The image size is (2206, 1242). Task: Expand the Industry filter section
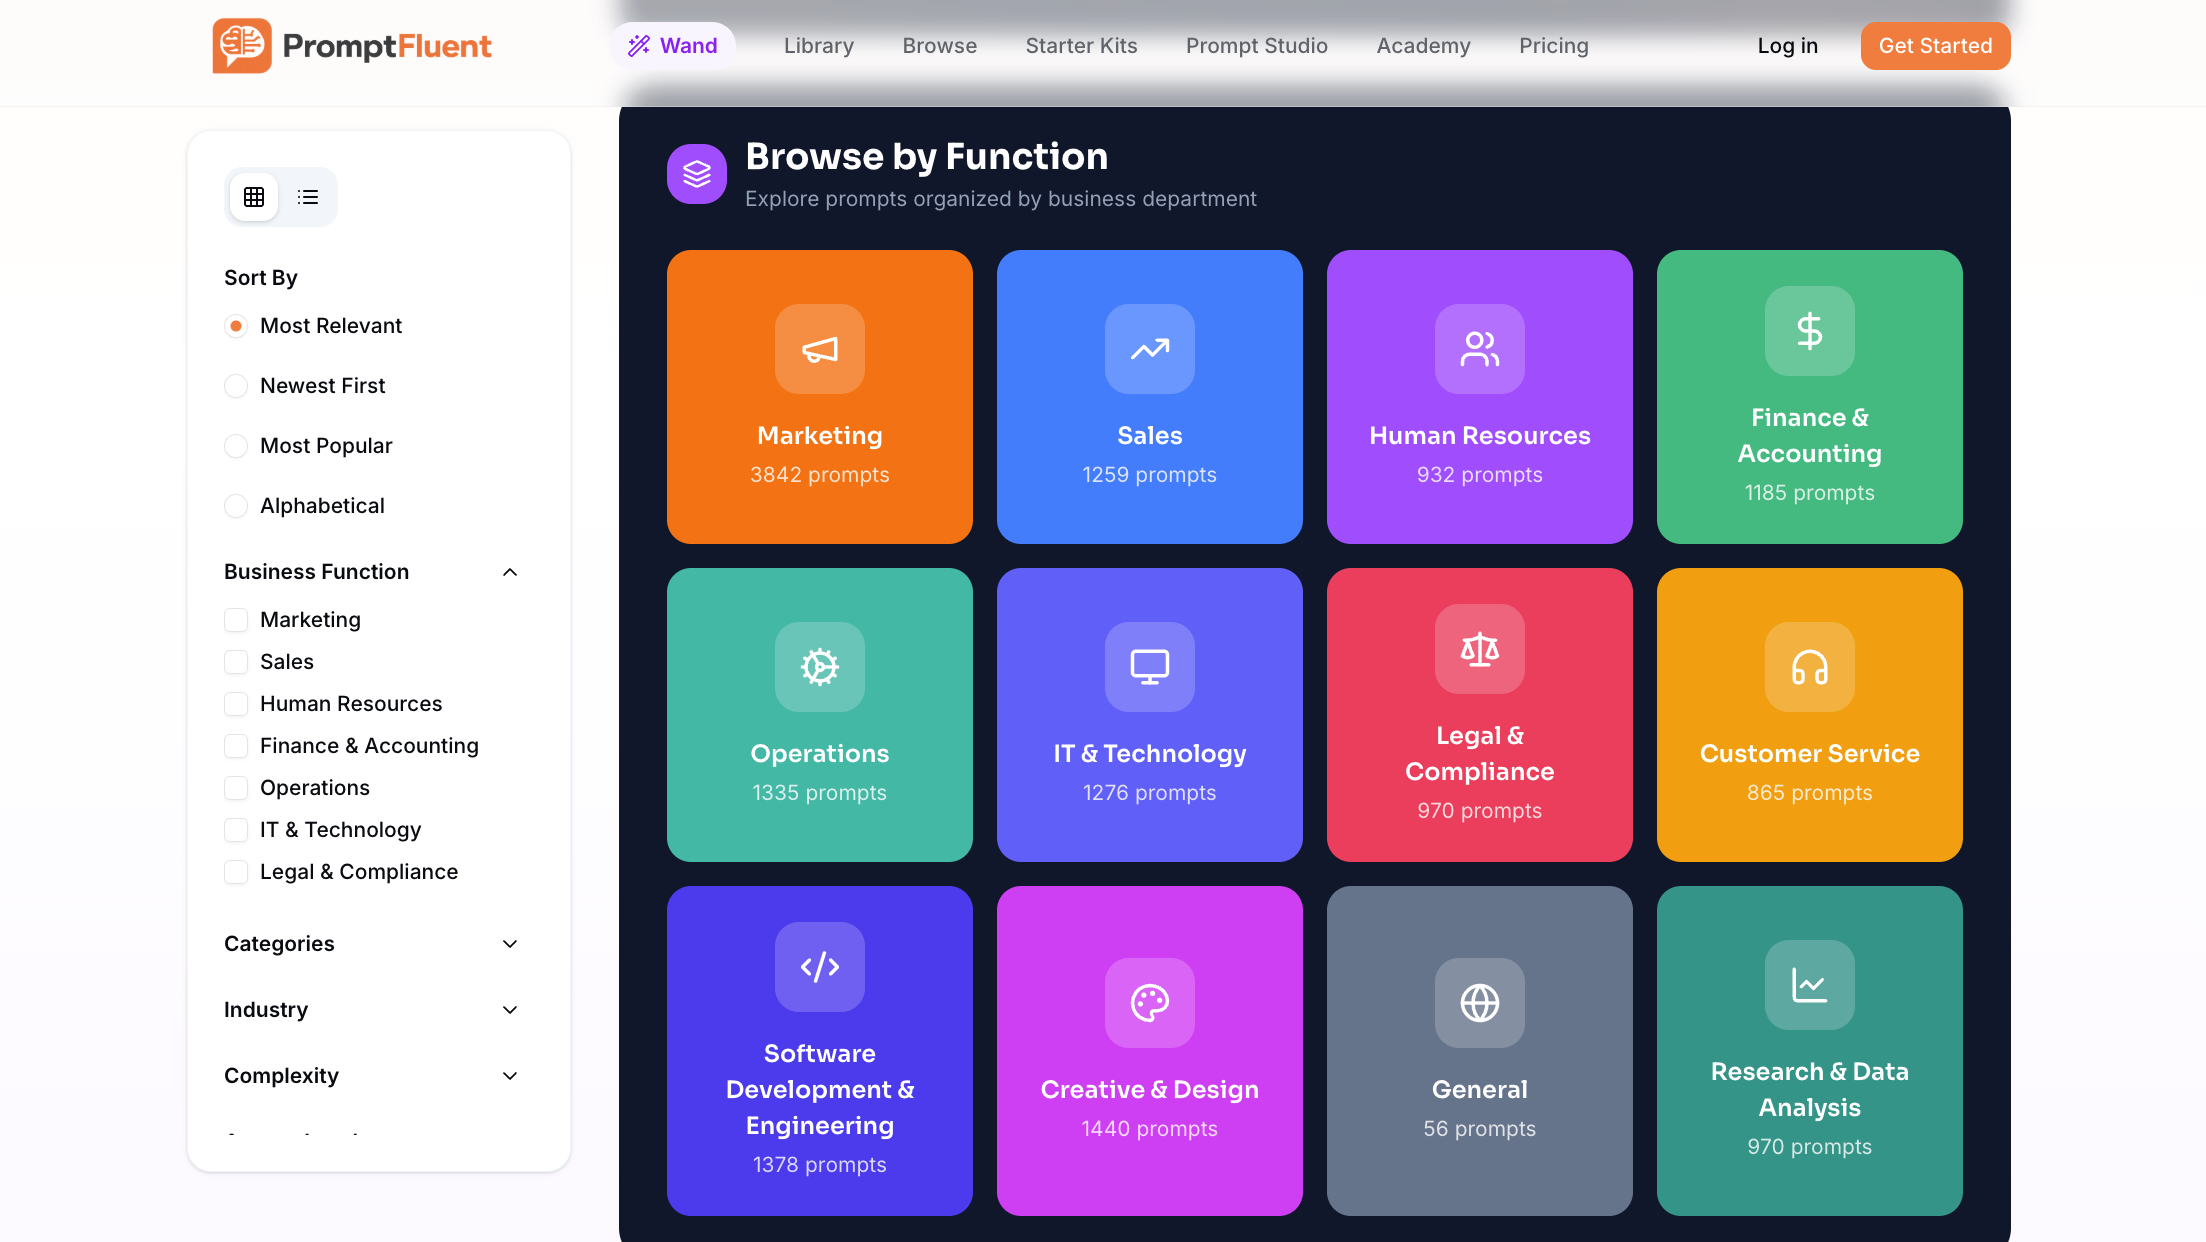pos(510,1009)
